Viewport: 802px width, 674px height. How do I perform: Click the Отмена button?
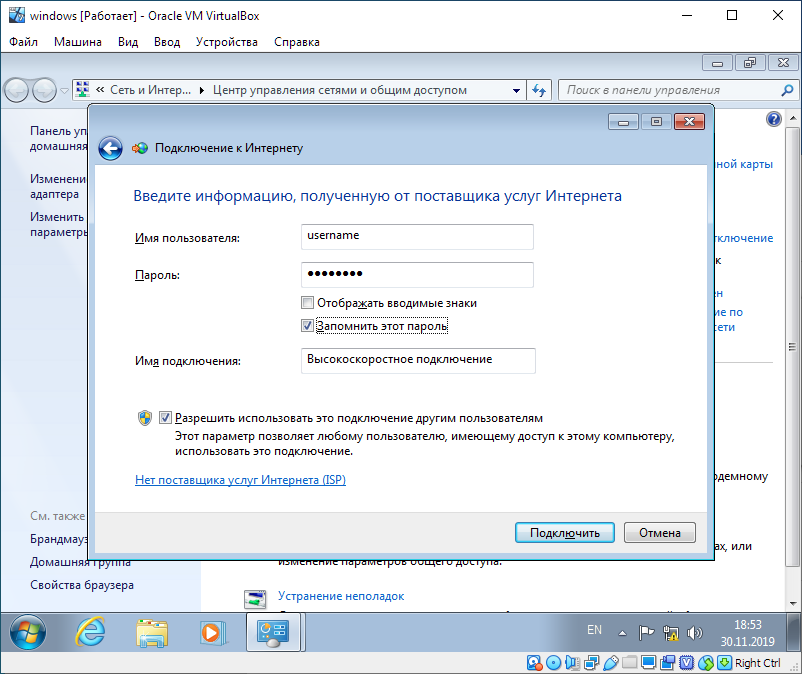(660, 533)
